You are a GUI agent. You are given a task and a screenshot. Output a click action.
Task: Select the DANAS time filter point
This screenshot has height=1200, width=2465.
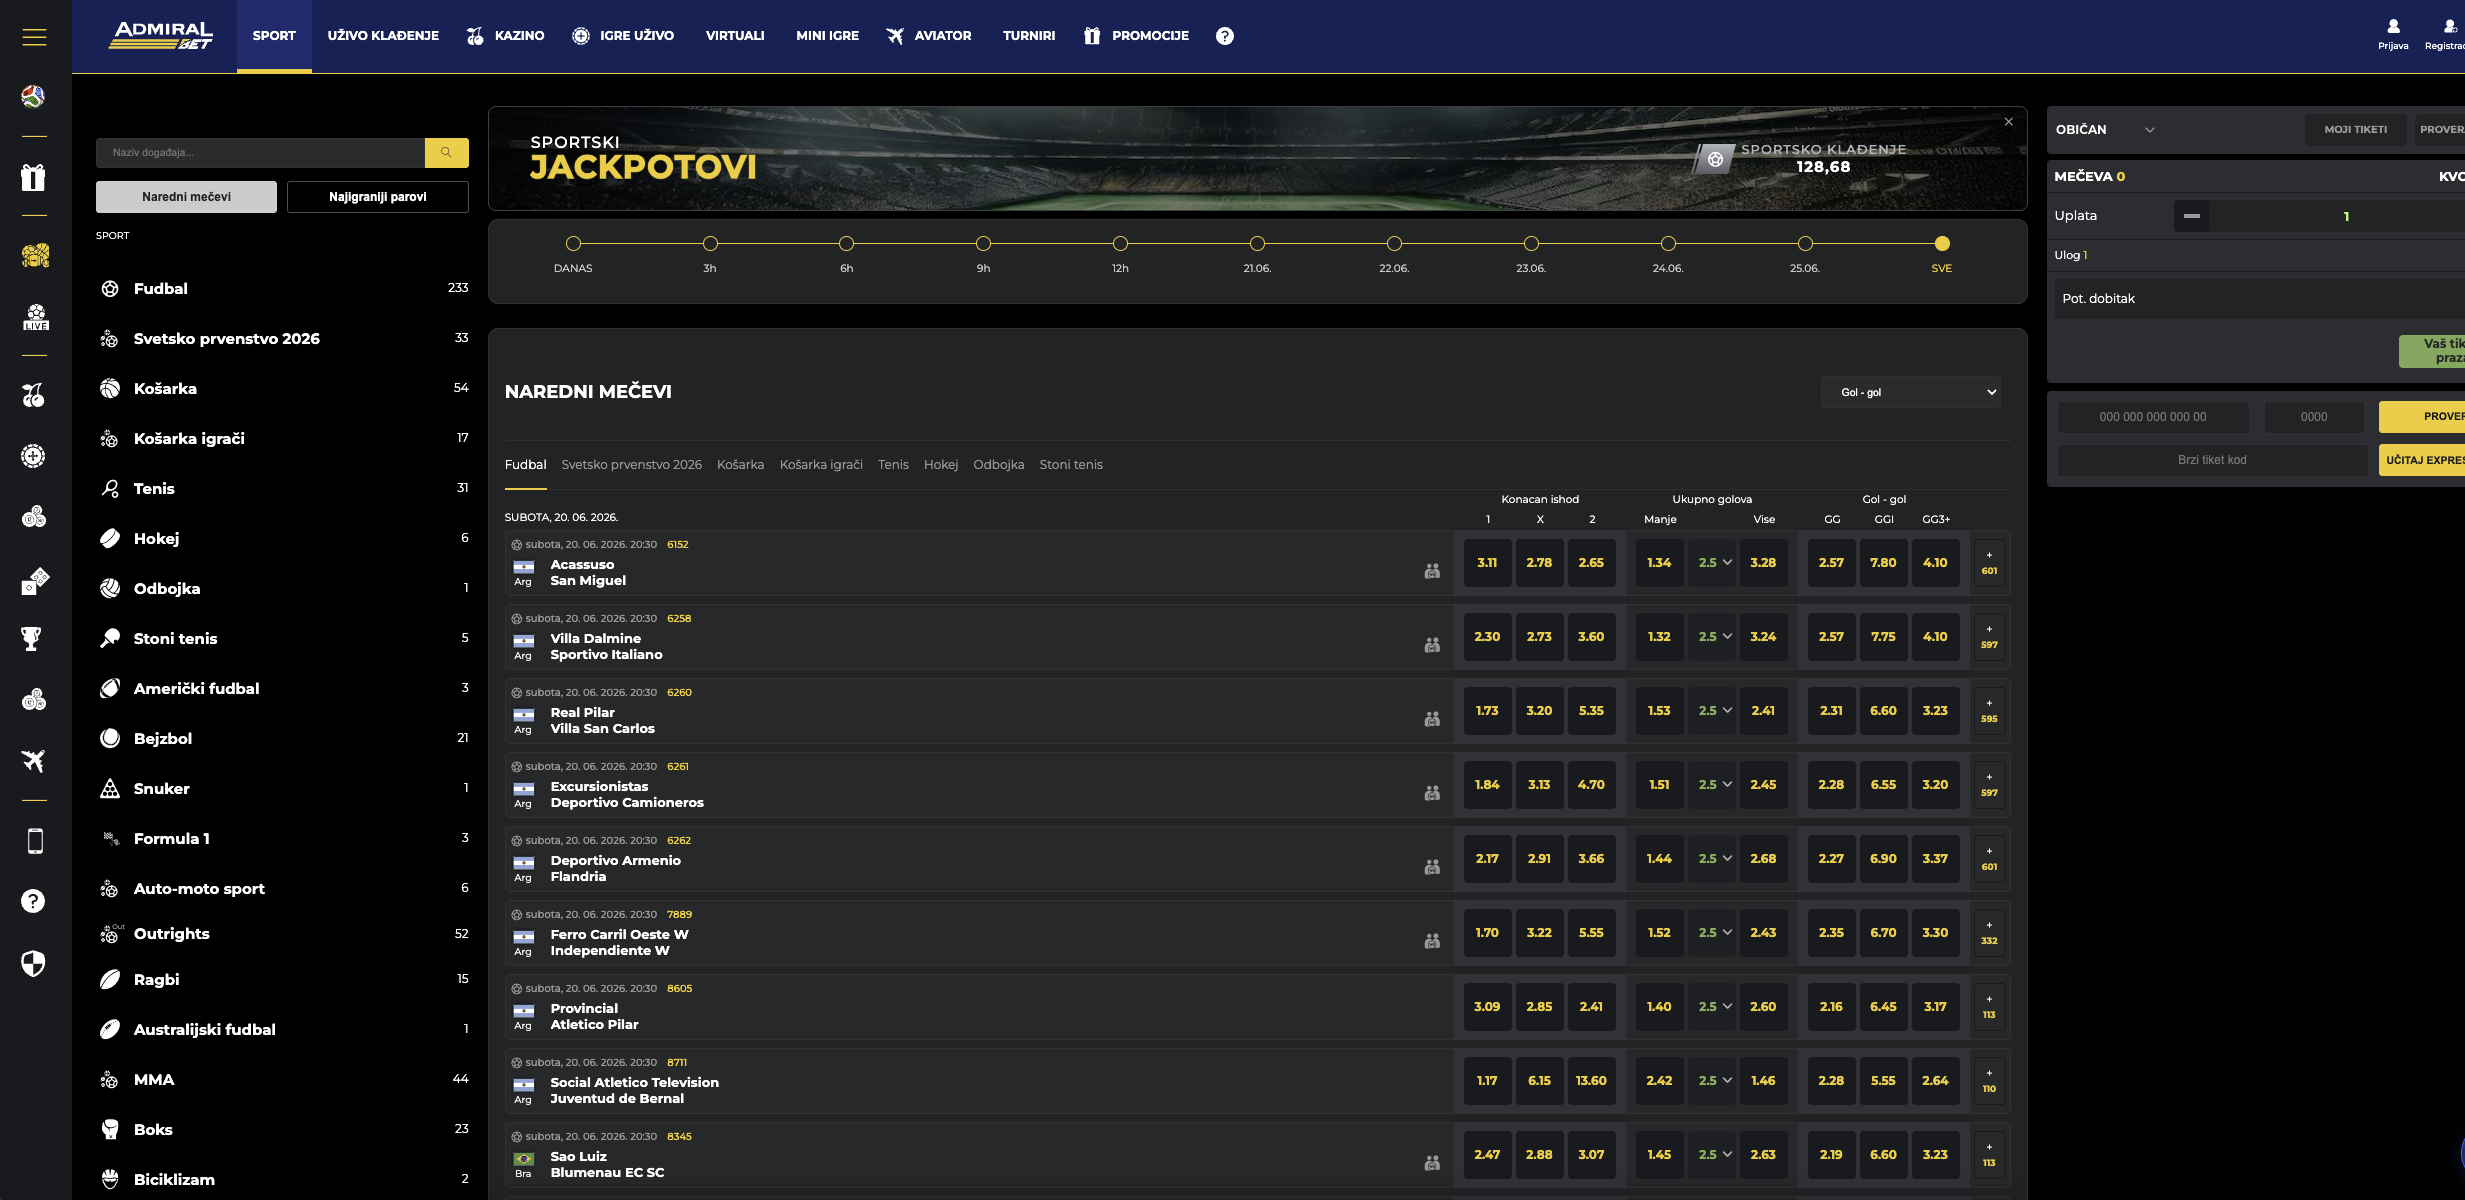pos(573,243)
